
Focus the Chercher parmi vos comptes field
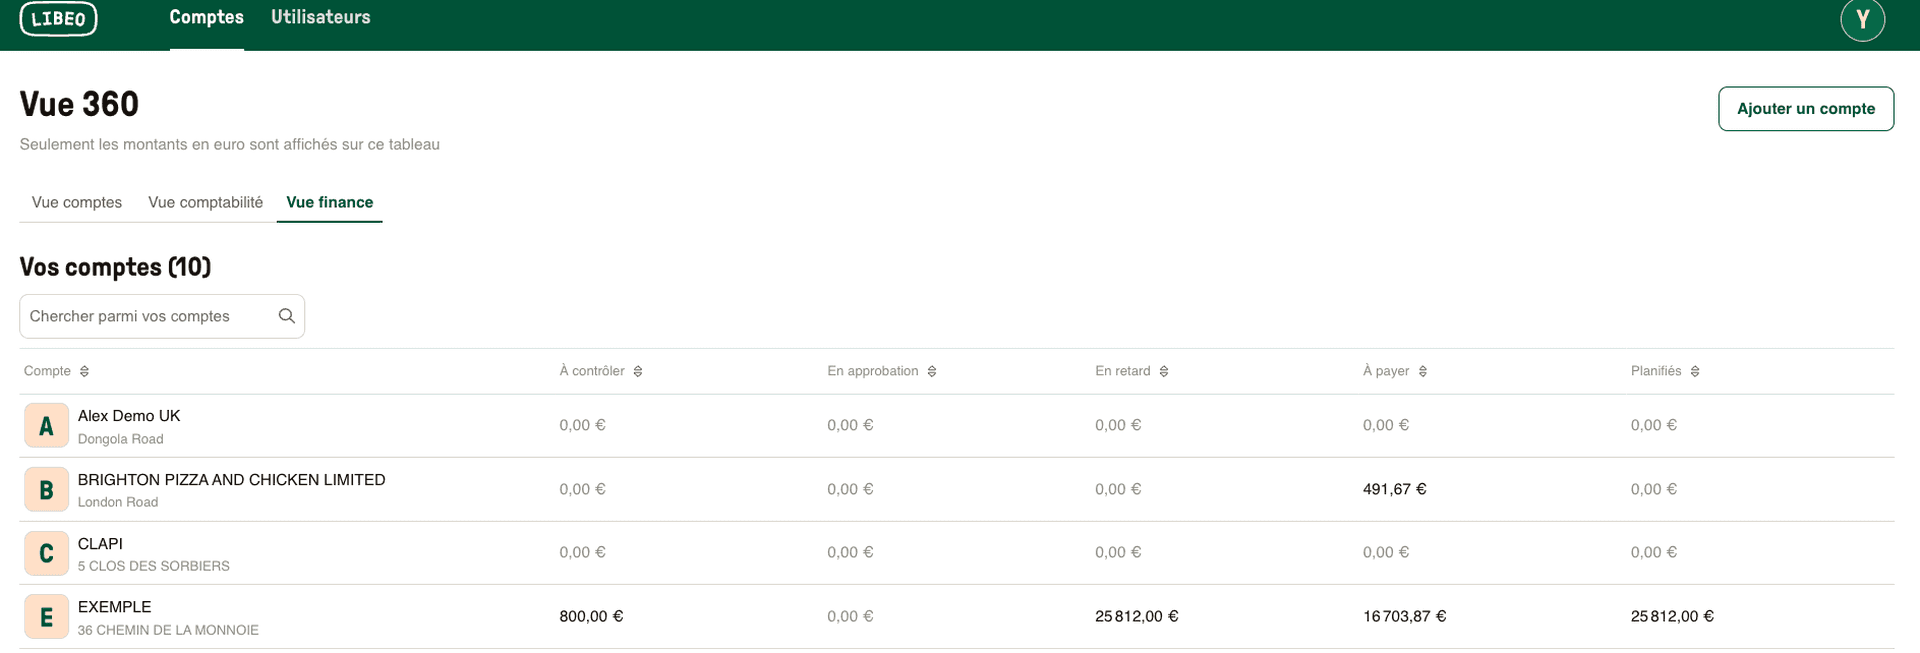tap(162, 316)
